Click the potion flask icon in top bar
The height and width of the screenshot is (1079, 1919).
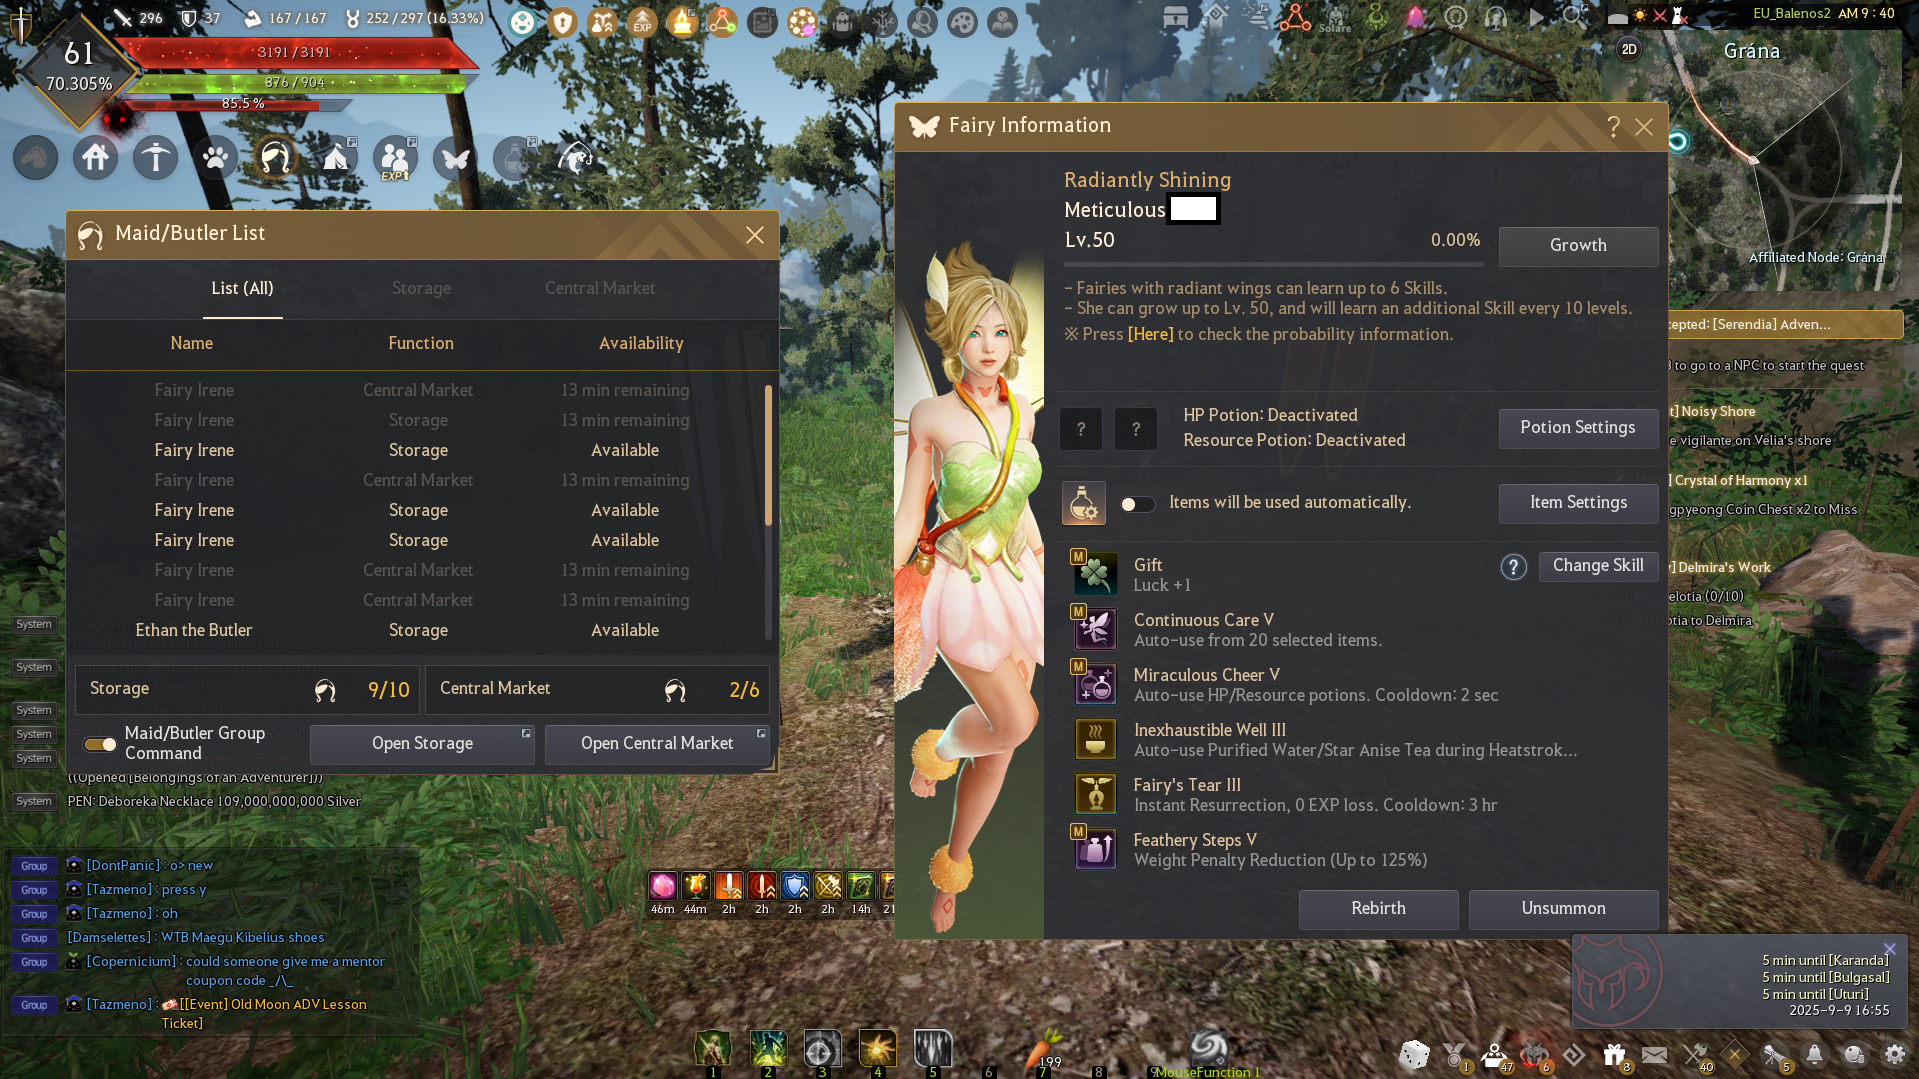(x=516, y=158)
